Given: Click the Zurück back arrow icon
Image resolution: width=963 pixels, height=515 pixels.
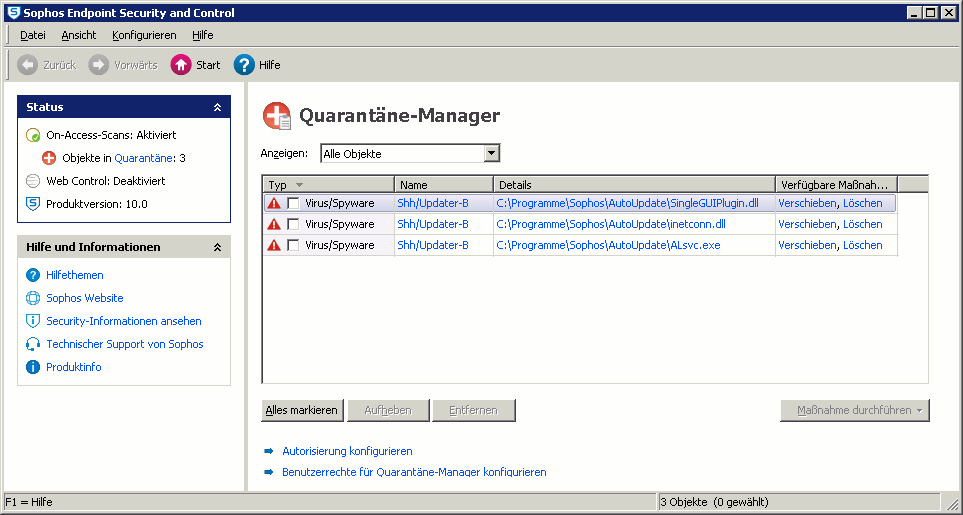Looking at the screenshot, I should (28, 65).
